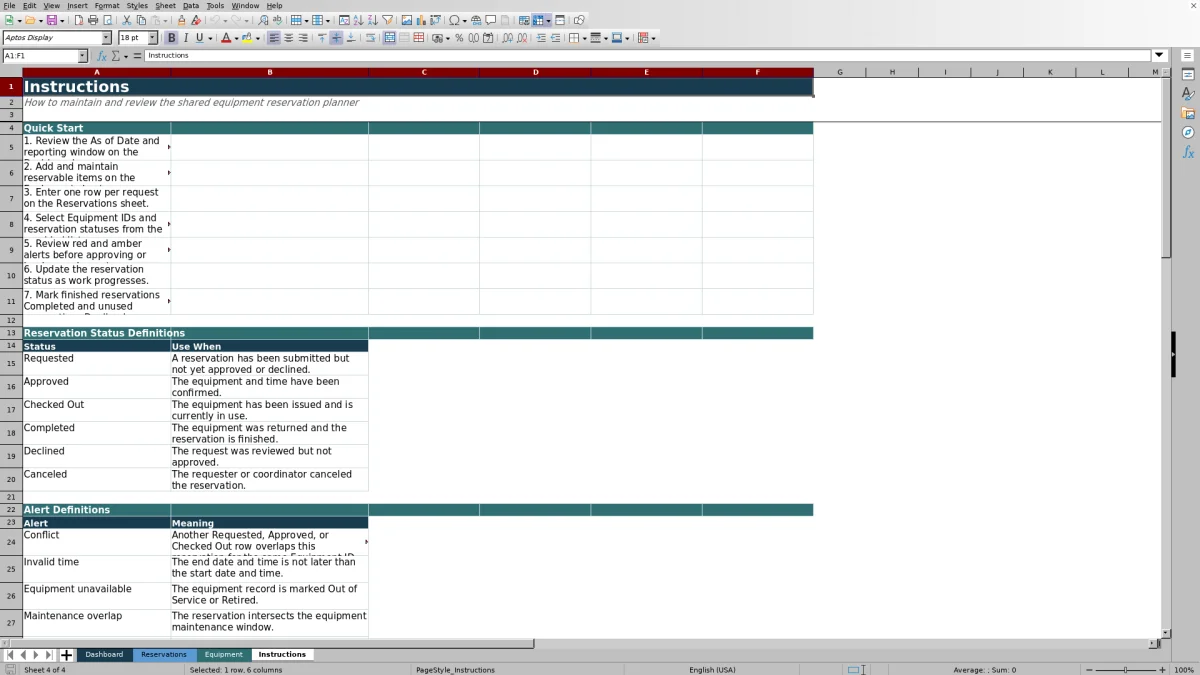
Task: Toggle Bold formatting
Action: [171, 38]
